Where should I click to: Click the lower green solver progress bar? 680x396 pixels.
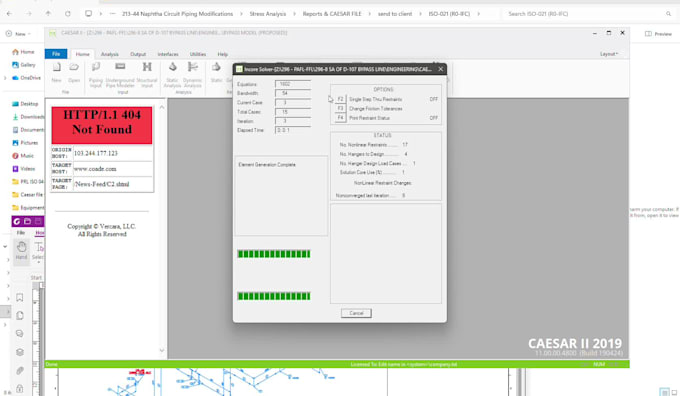tap(274, 296)
